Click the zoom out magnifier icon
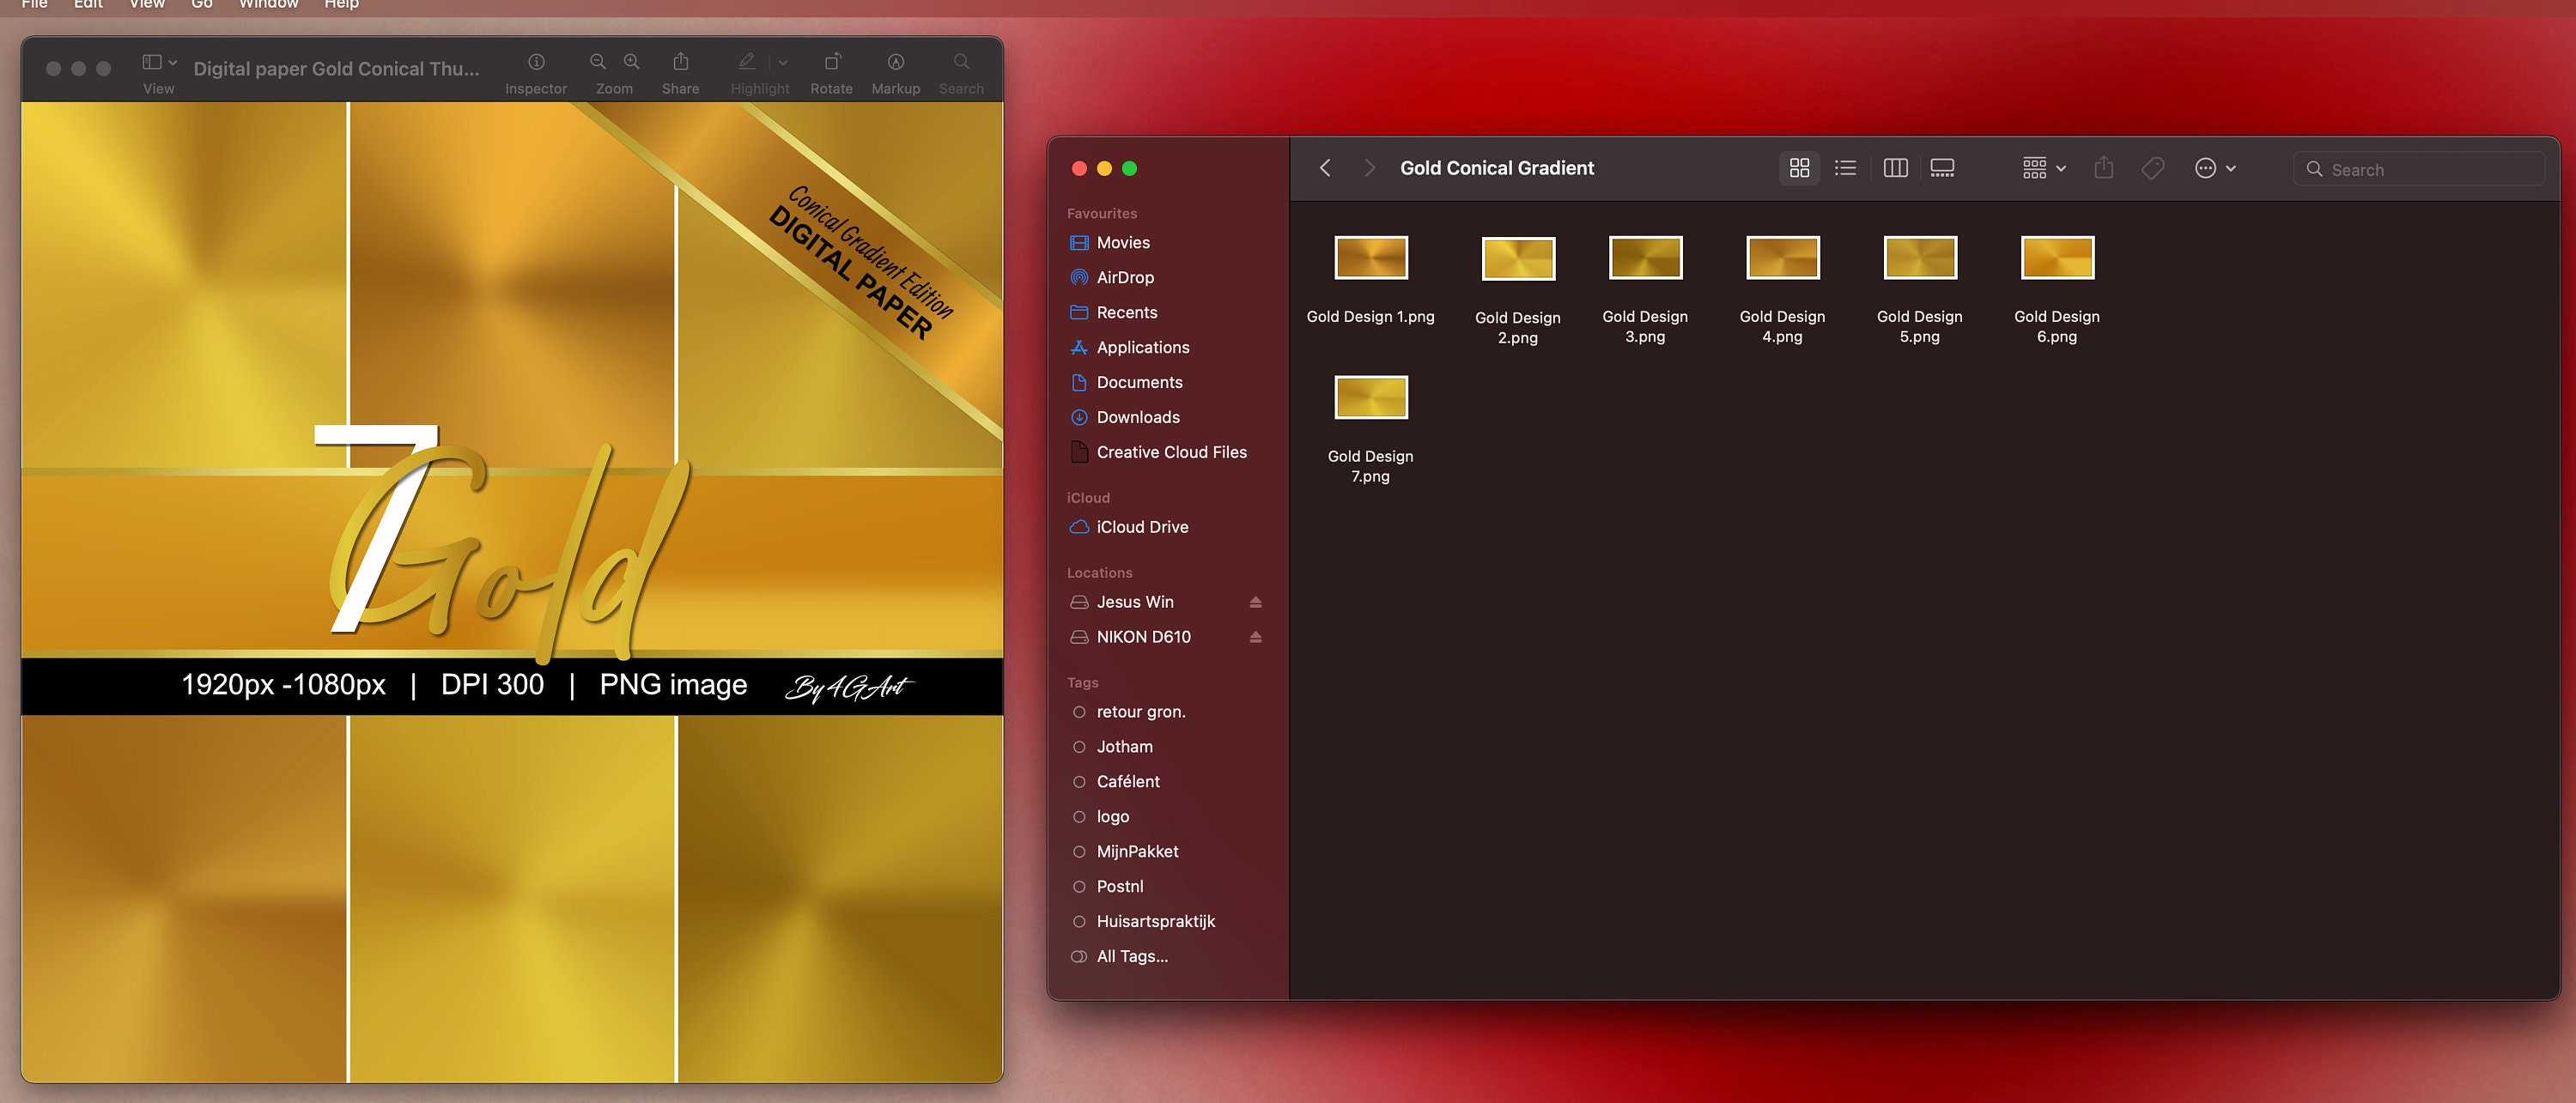Screen dimensions: 2576x1103 pos(598,62)
